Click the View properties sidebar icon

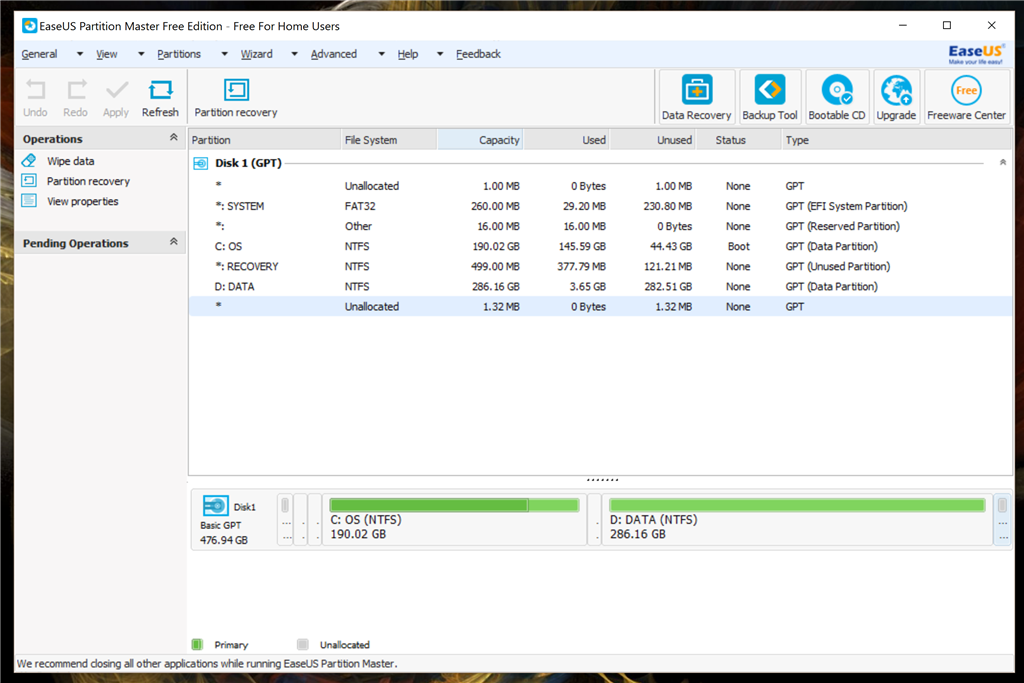click(29, 200)
